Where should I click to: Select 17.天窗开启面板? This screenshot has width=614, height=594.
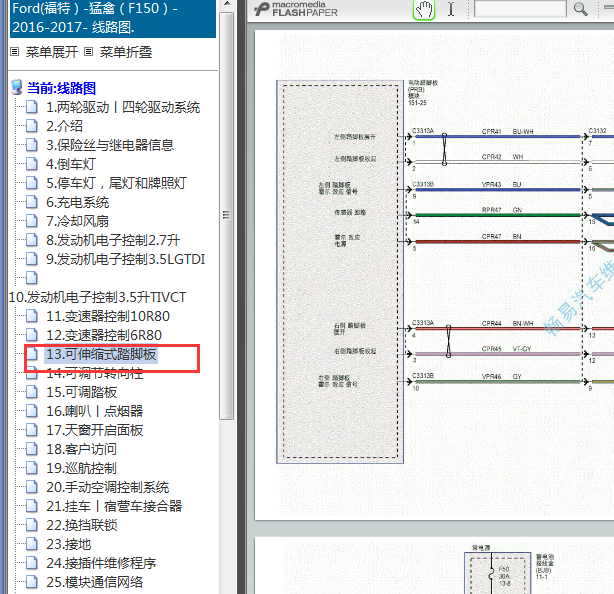tap(95, 430)
